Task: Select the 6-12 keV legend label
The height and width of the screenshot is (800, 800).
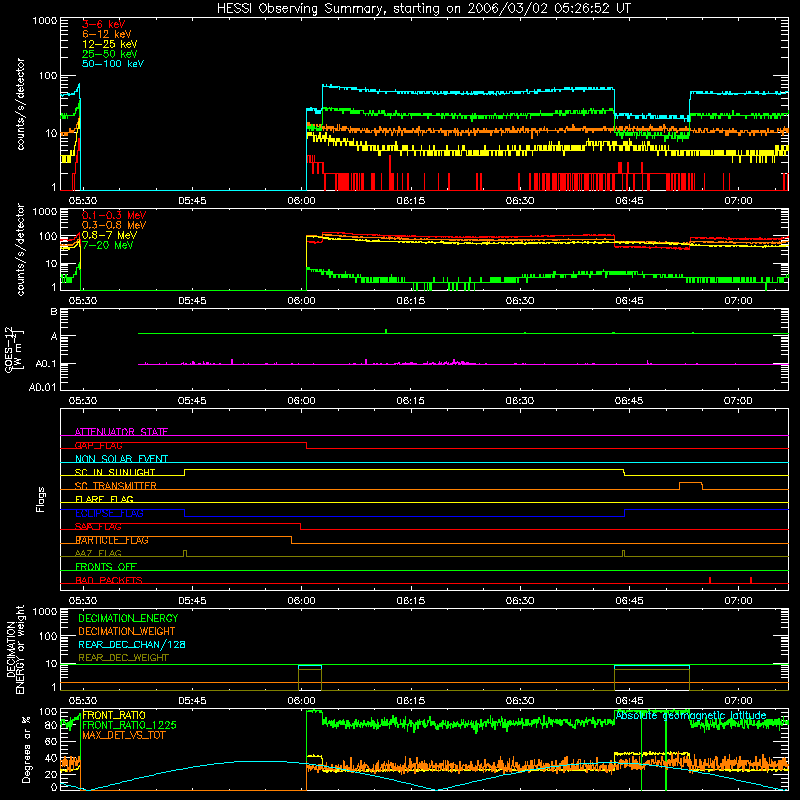Action: point(107,34)
